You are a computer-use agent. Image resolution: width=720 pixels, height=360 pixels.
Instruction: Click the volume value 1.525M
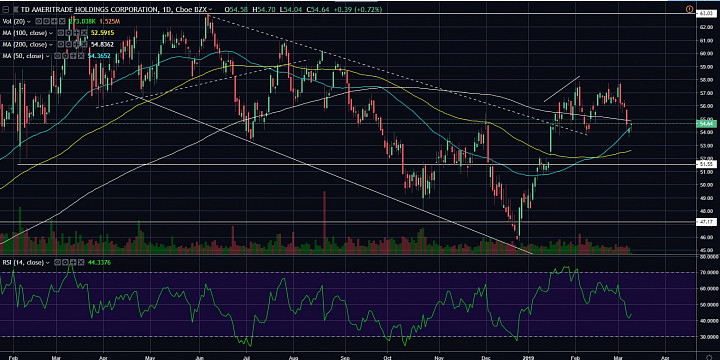pyautogui.click(x=110, y=22)
